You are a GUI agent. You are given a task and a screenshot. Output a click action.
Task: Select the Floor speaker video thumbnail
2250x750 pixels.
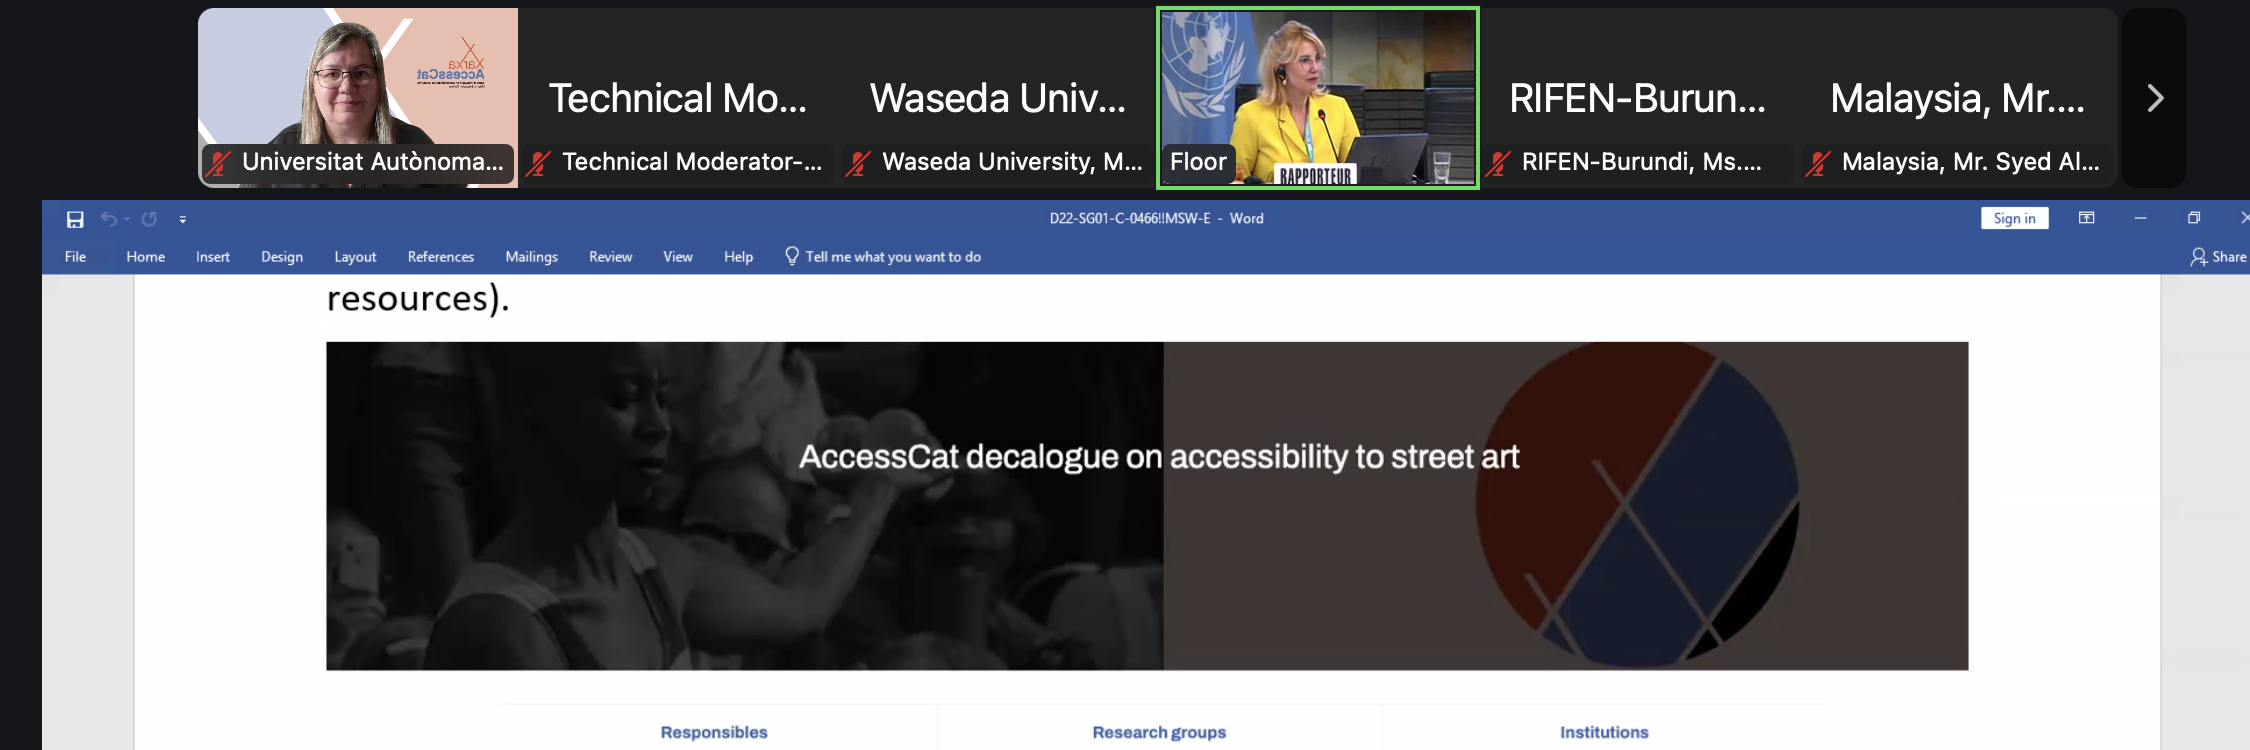[x=1318, y=98]
